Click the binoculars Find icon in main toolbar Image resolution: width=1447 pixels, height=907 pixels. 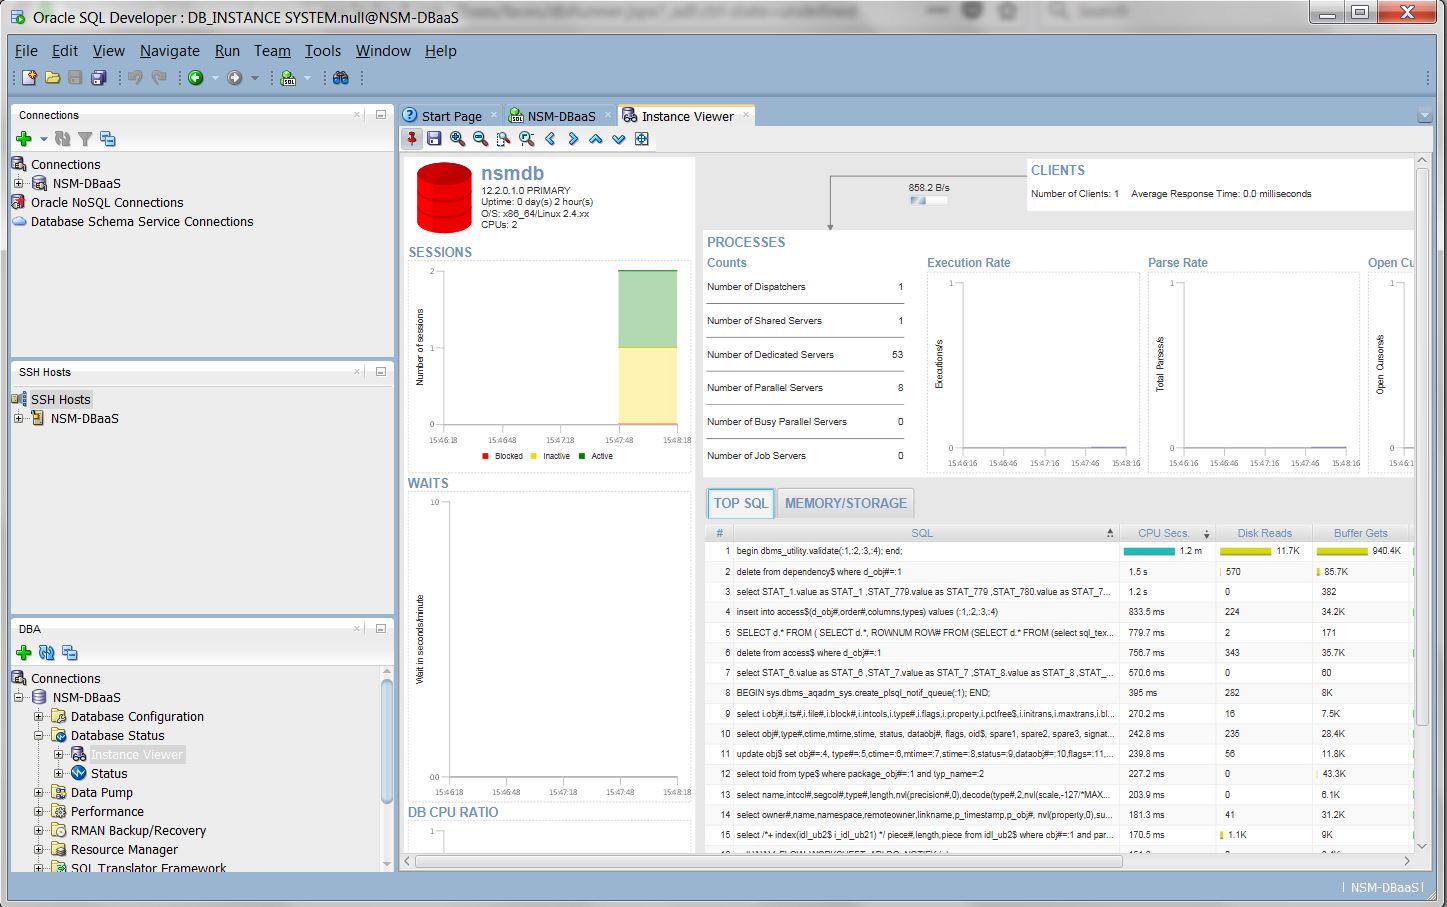[341, 77]
